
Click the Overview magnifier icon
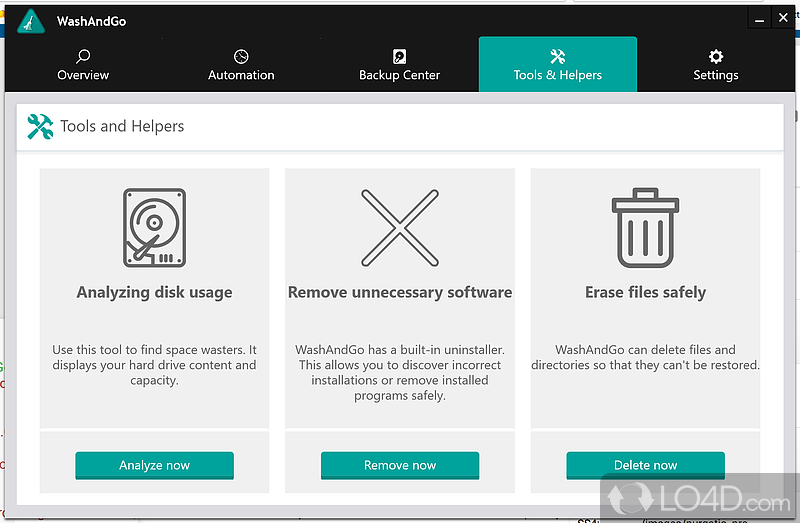(83, 56)
